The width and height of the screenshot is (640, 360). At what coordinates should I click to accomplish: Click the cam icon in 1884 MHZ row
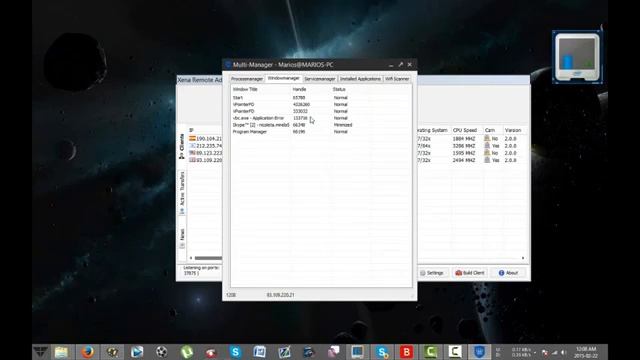coord(487,138)
